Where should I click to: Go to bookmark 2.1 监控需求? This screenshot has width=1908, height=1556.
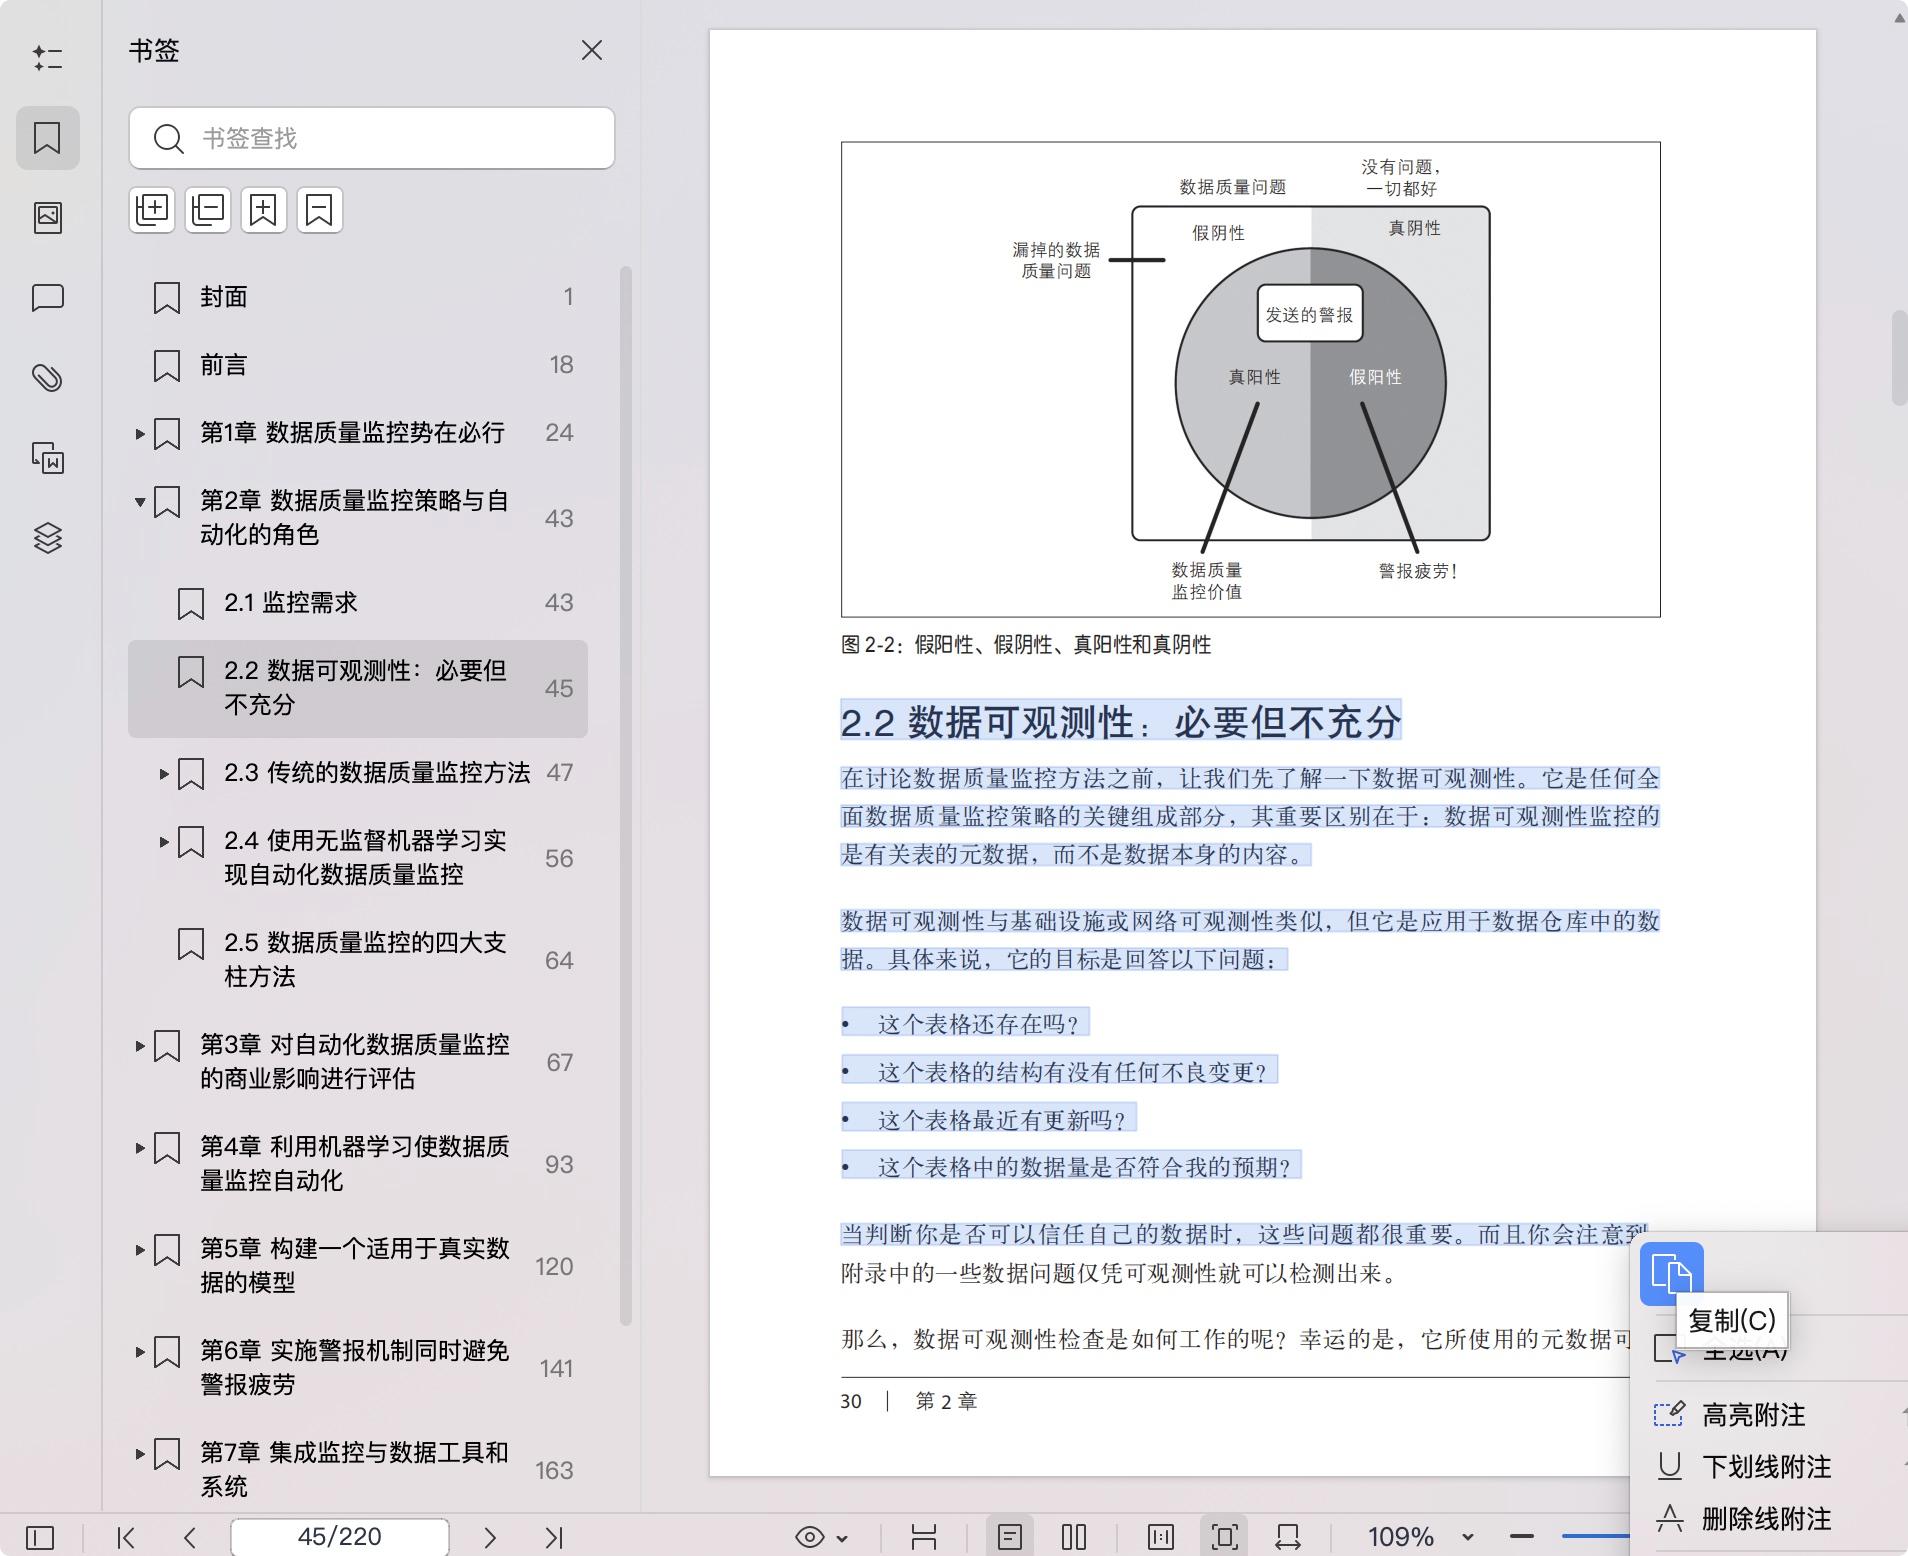point(358,603)
